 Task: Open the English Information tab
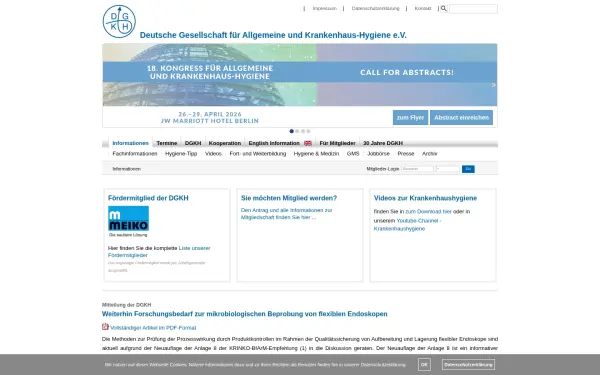(x=274, y=143)
